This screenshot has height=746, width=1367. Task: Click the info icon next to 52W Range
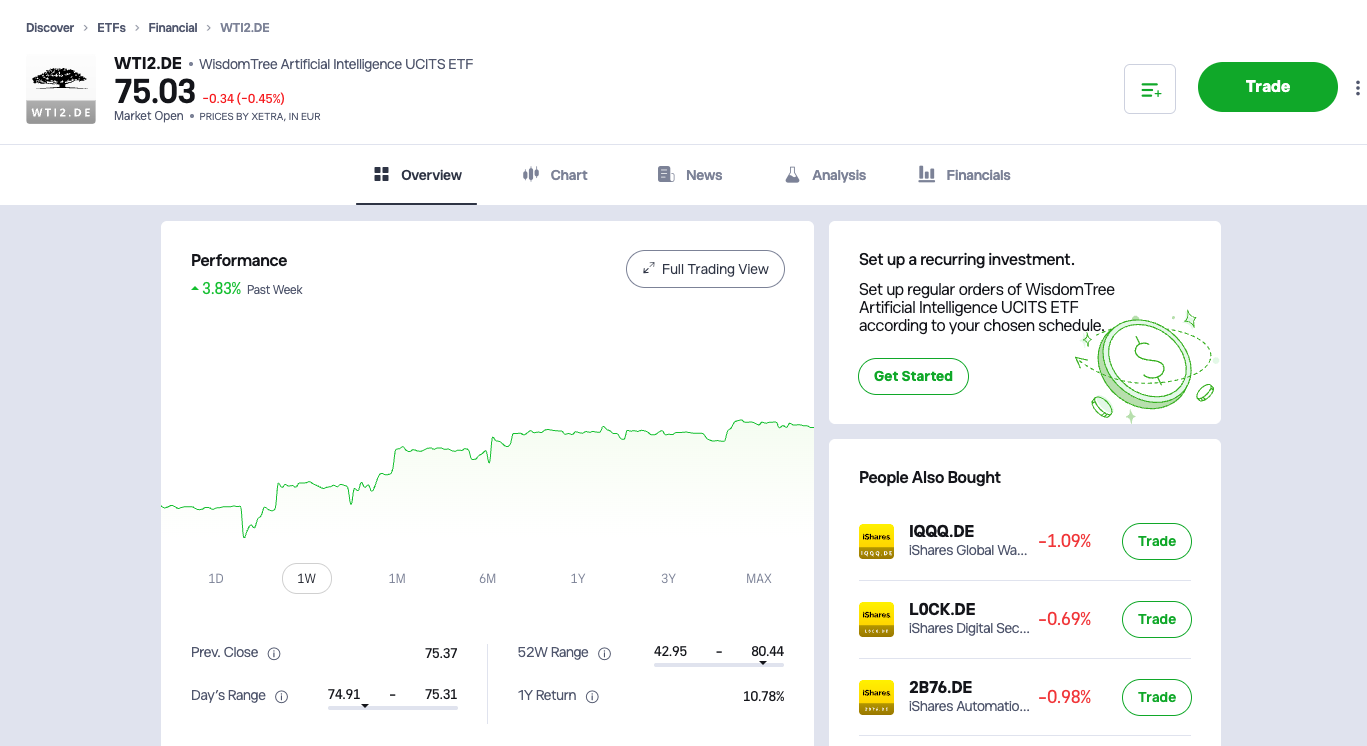(605, 652)
